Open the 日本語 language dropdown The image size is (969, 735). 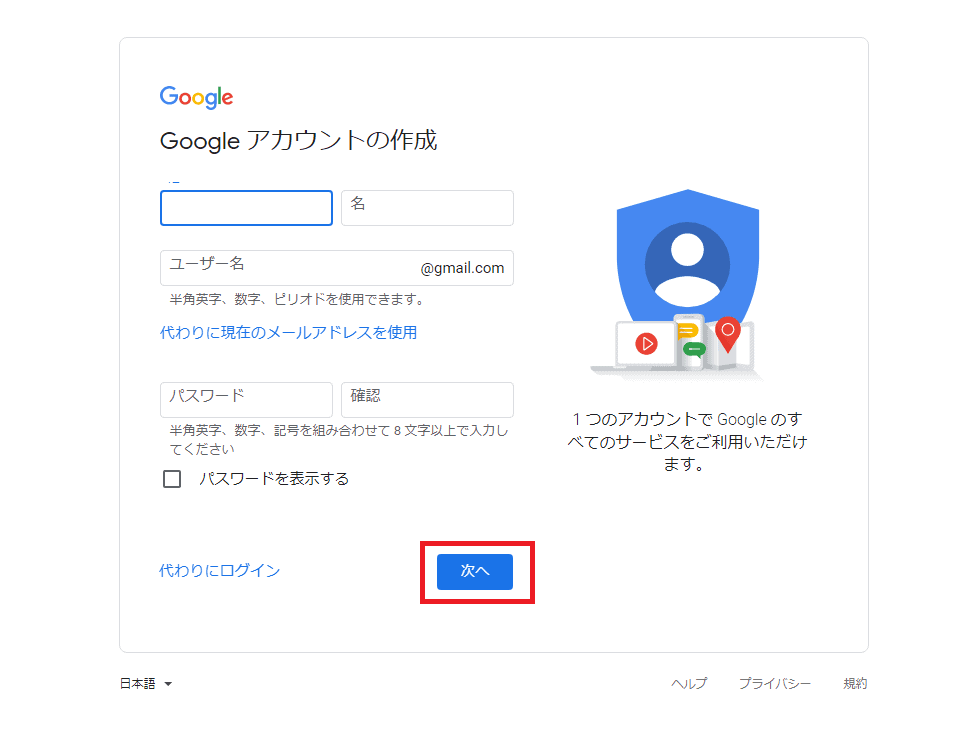pos(146,684)
